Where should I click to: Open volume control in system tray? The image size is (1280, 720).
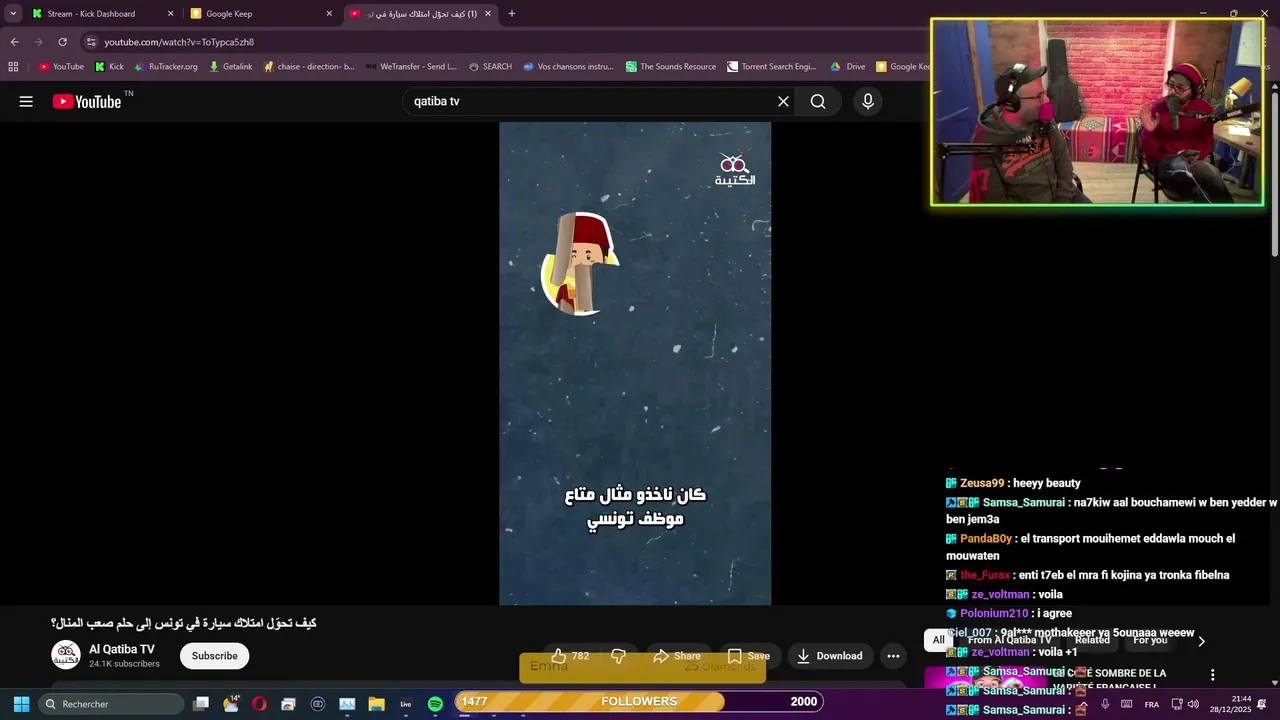click(x=1193, y=704)
